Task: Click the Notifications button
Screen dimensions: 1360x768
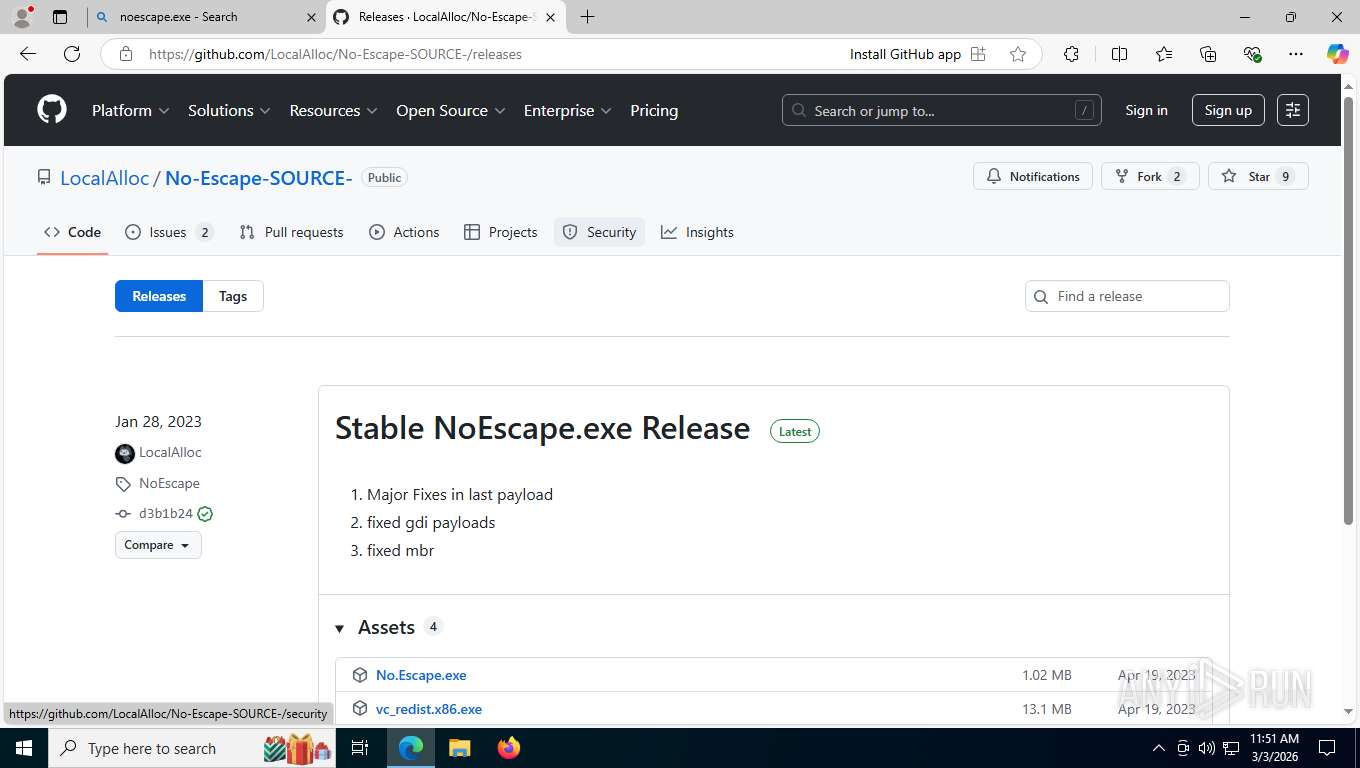Action: point(1033,176)
